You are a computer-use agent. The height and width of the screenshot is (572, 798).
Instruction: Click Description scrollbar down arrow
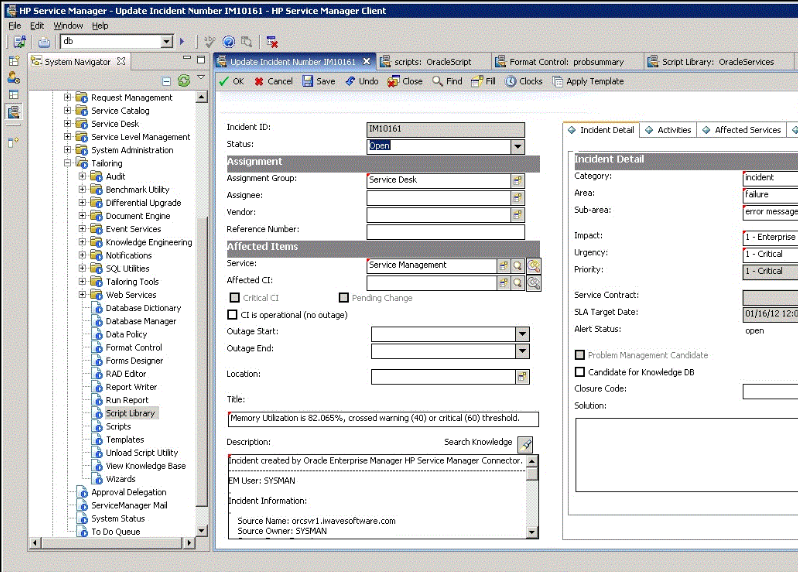pos(532,532)
